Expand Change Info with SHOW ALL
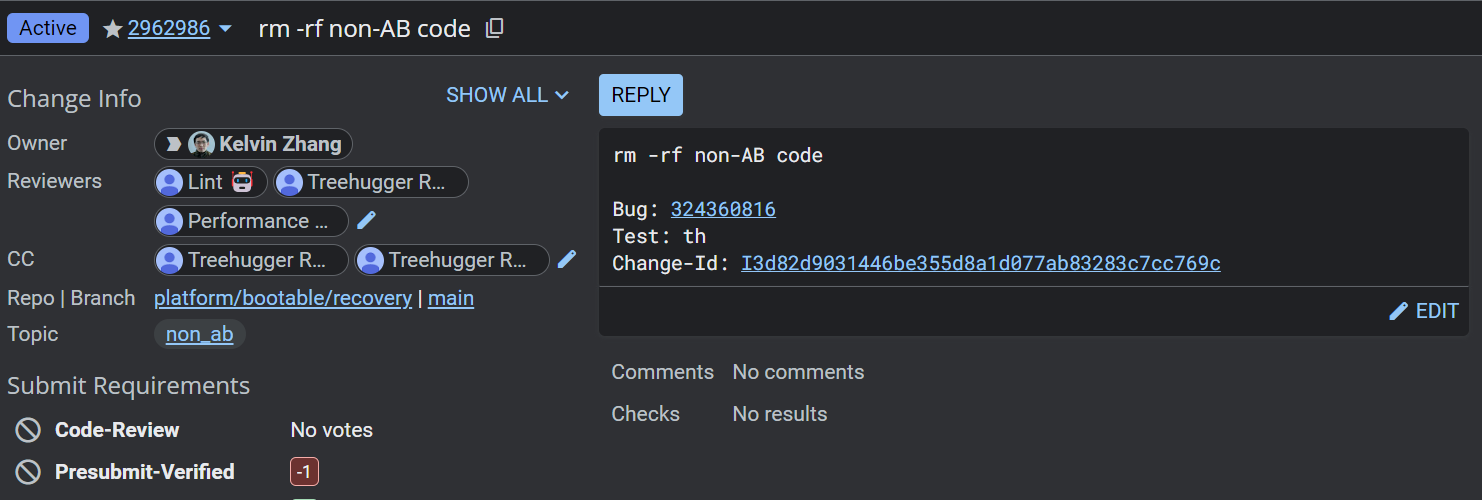The image size is (1482, 500). [x=507, y=95]
